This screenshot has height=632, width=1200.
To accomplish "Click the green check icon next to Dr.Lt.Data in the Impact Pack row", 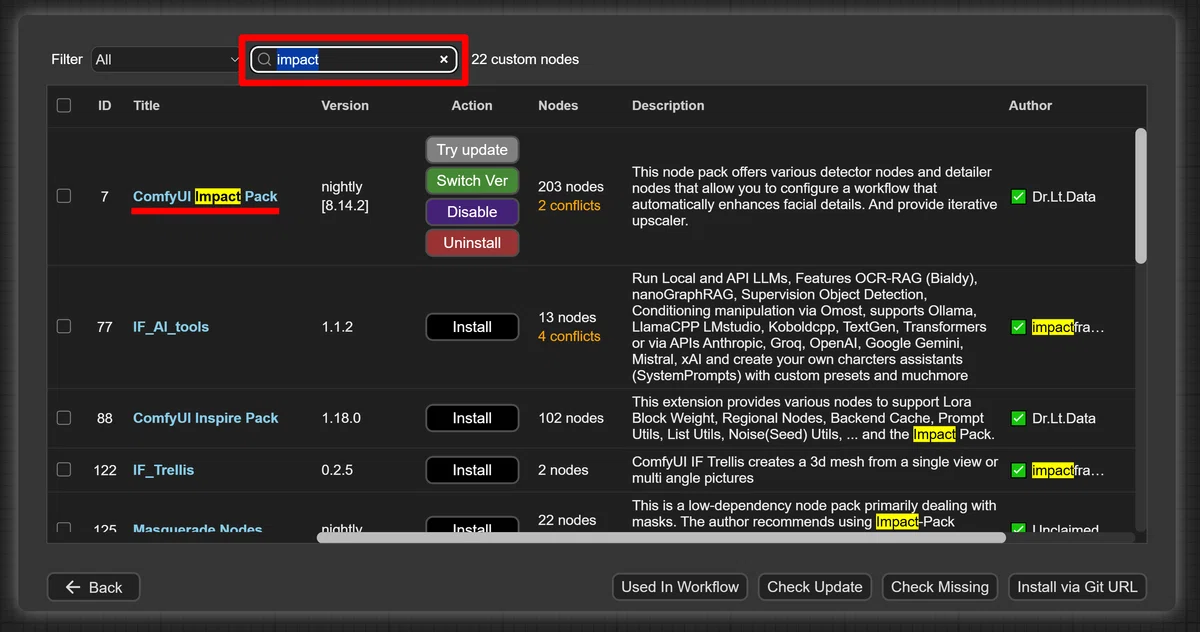I will click(1019, 197).
